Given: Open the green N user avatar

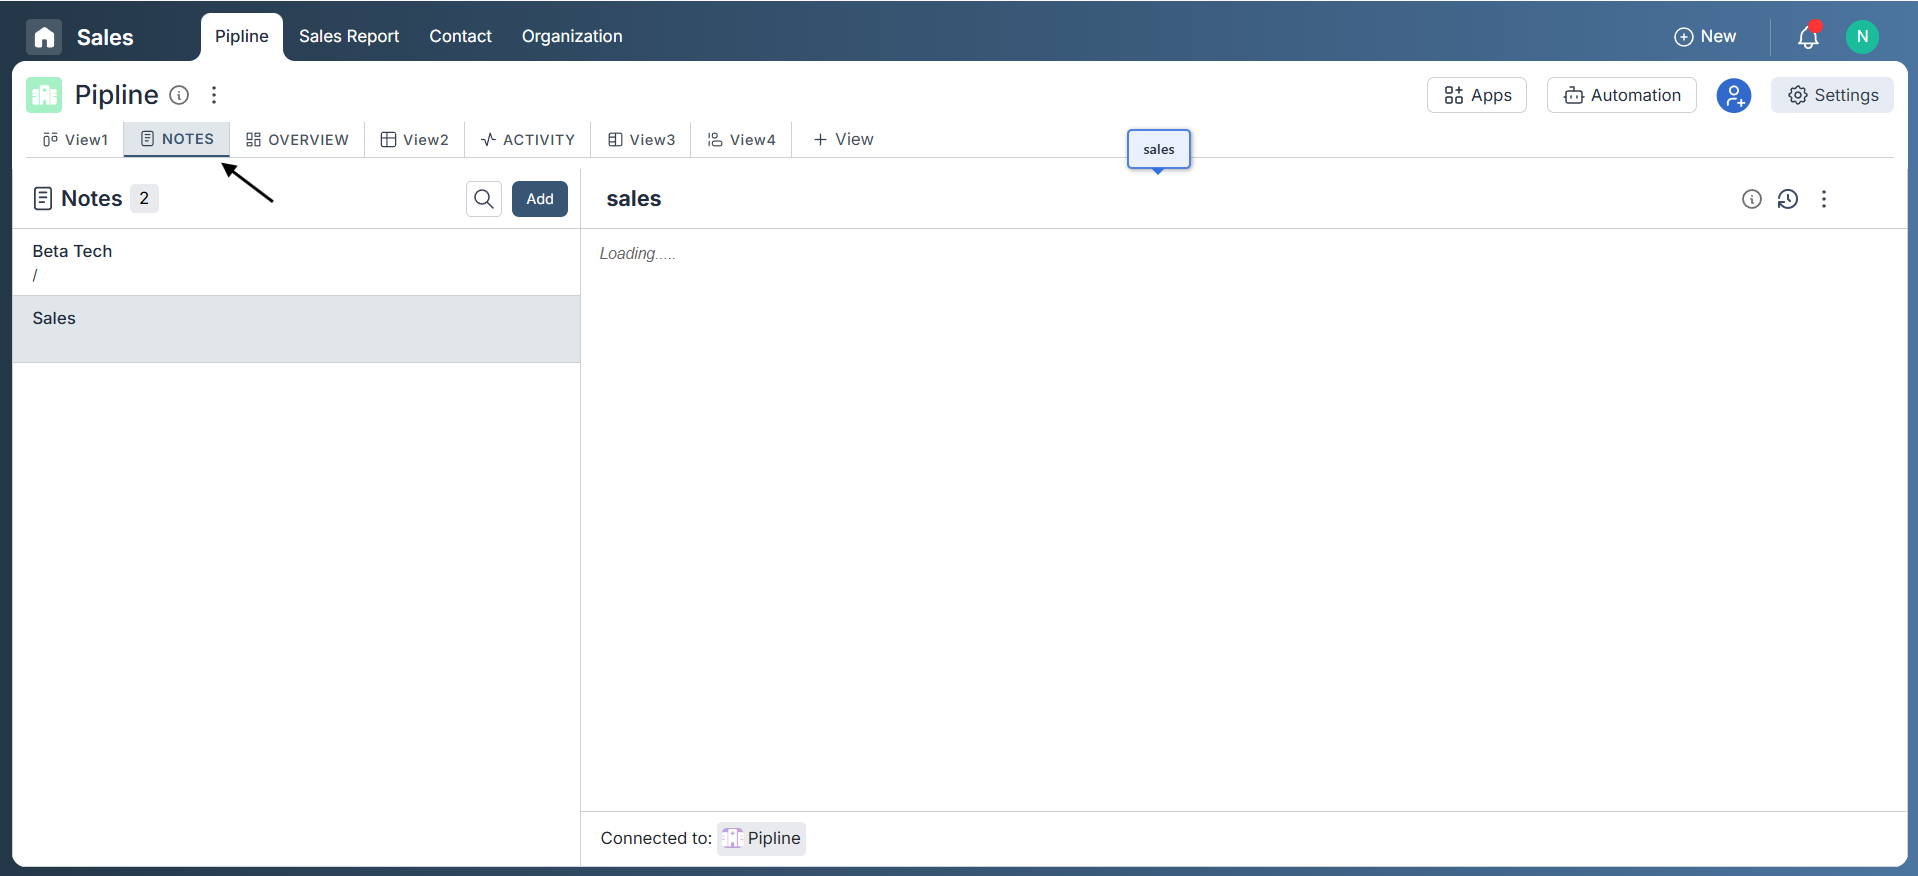Looking at the screenshot, I should (x=1862, y=36).
